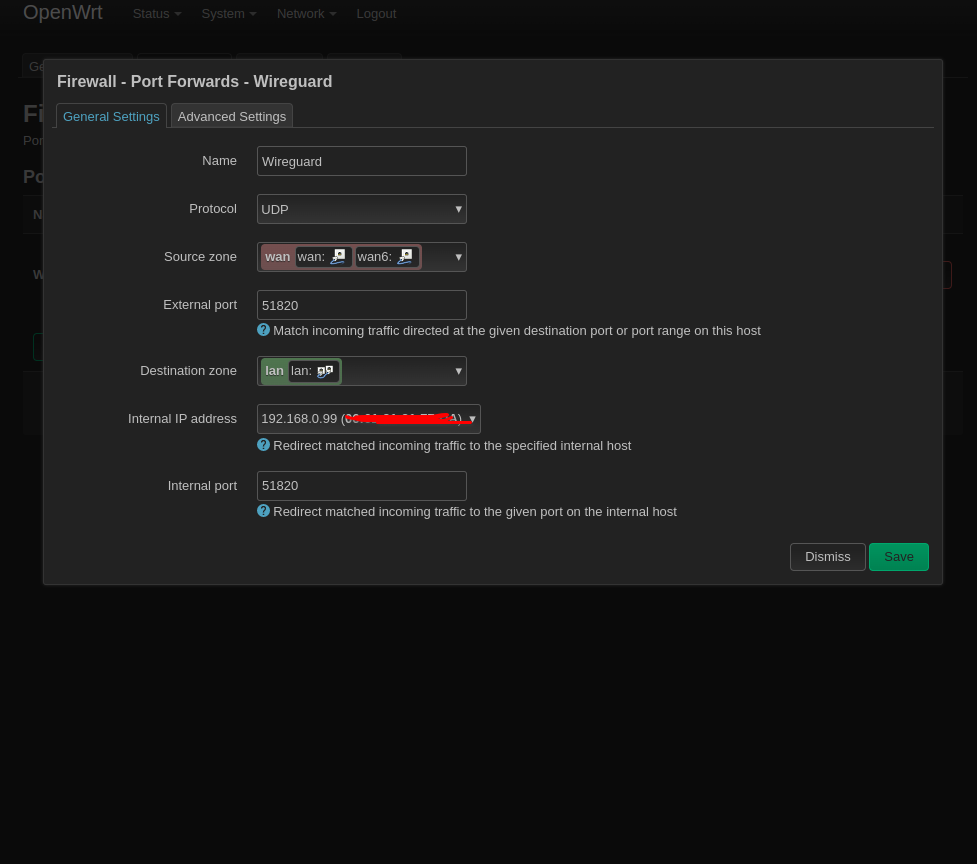This screenshot has width=977, height=864.
Task: Switch to the General Settings tab
Action: 111,116
